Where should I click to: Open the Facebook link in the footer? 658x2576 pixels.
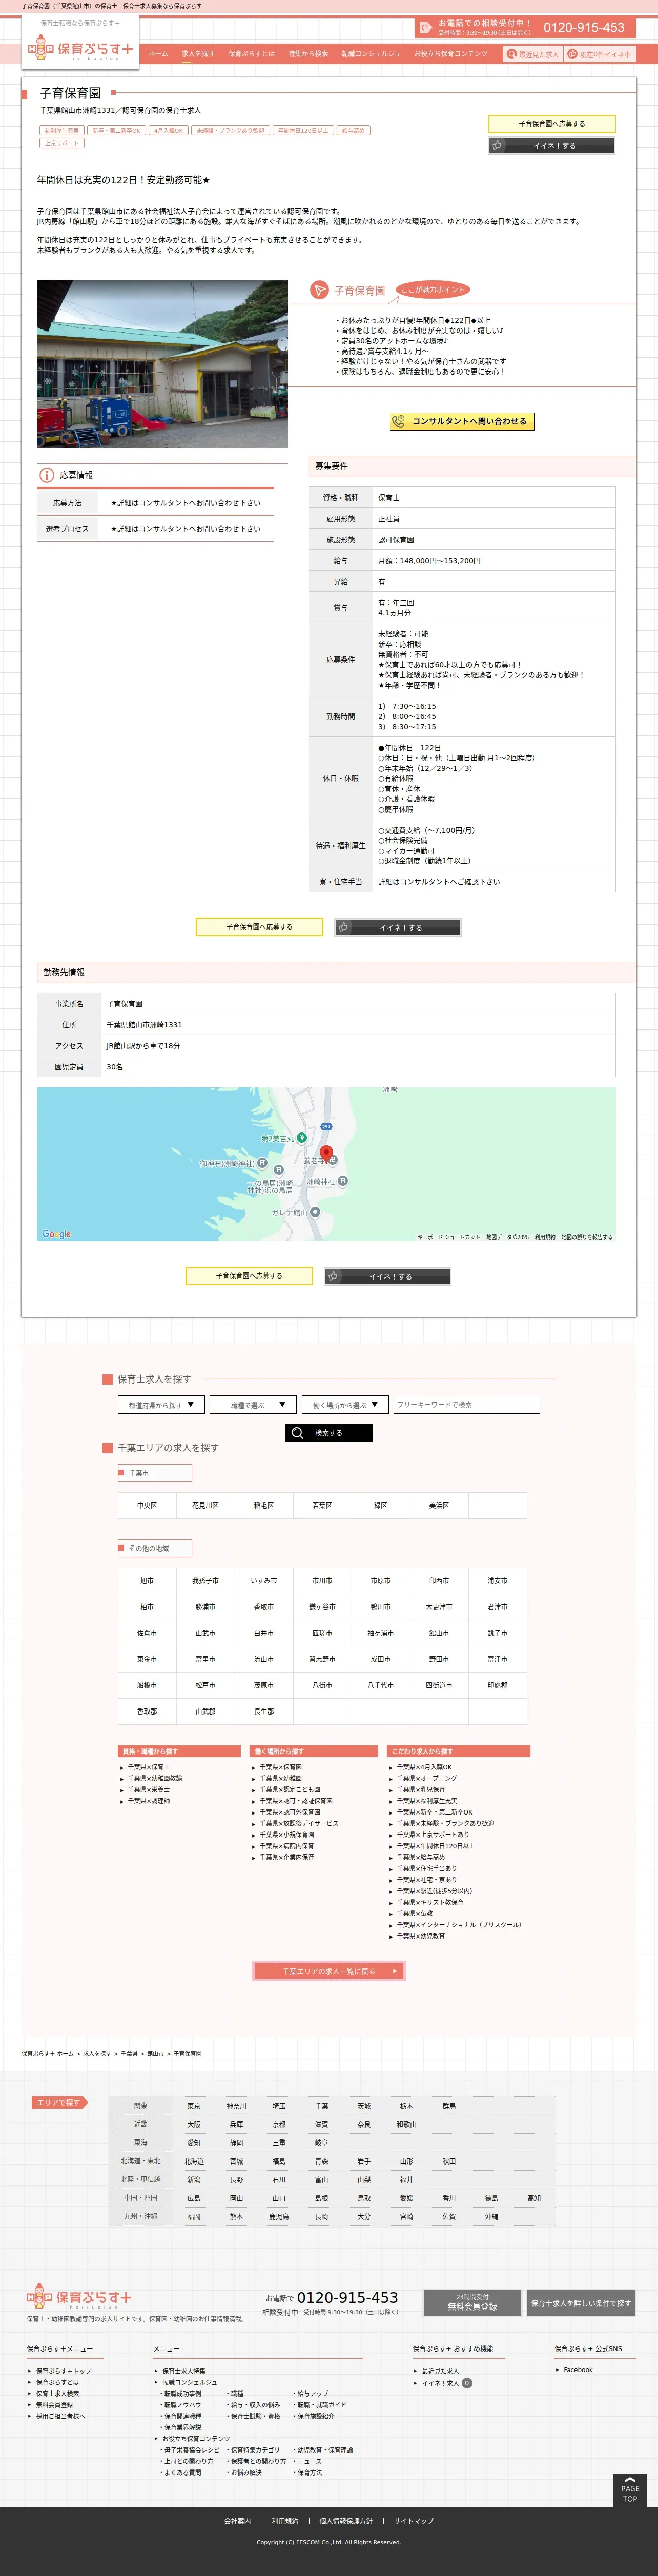tap(578, 2370)
